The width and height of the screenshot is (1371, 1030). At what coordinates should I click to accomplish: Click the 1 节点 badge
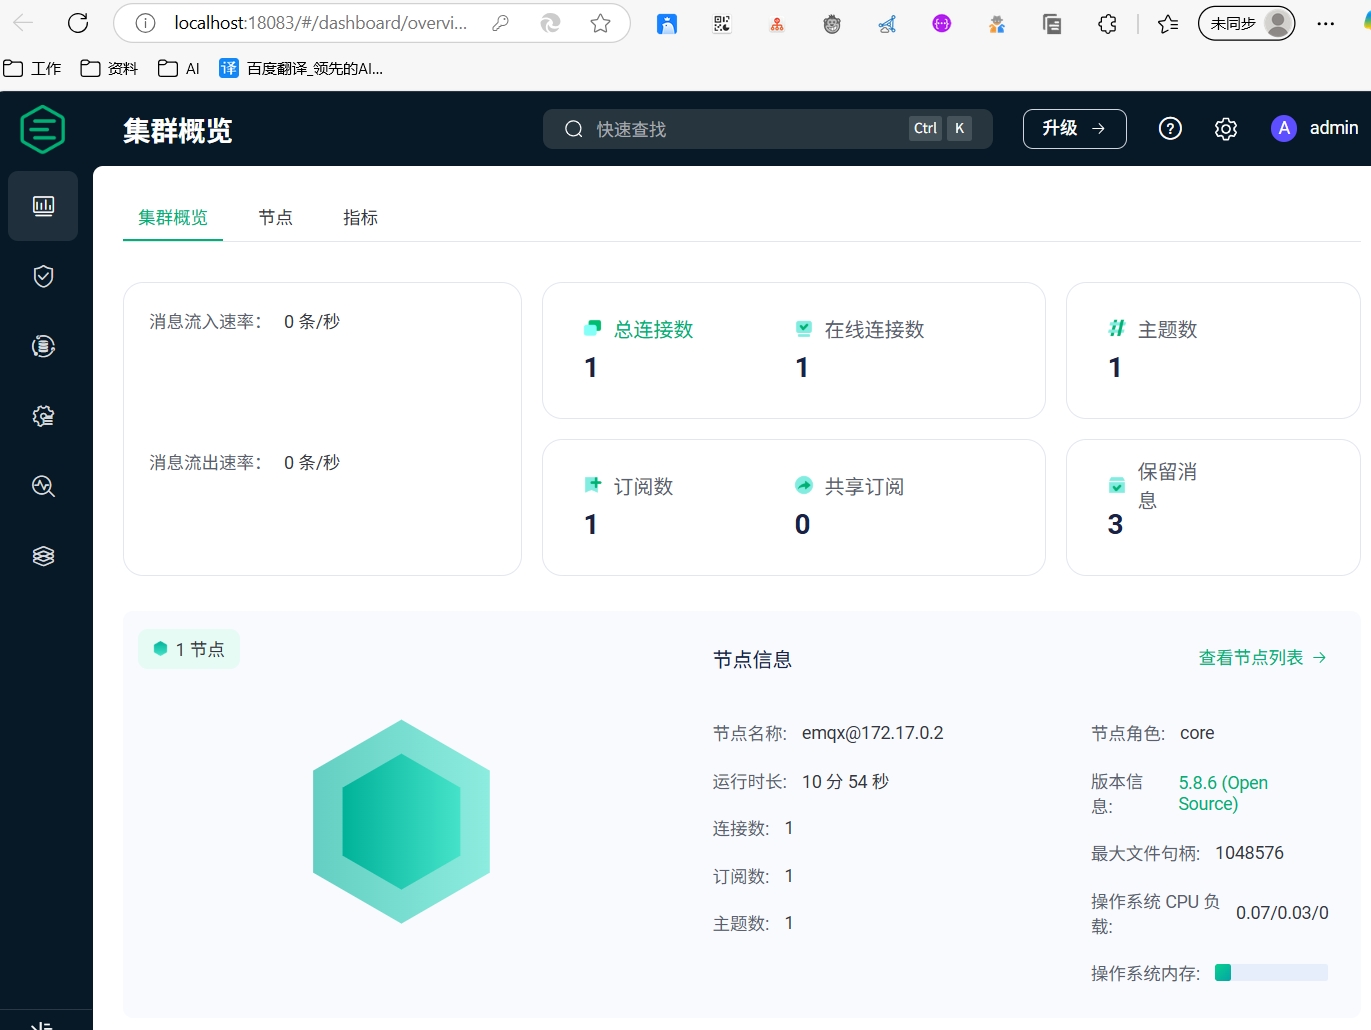point(189,649)
